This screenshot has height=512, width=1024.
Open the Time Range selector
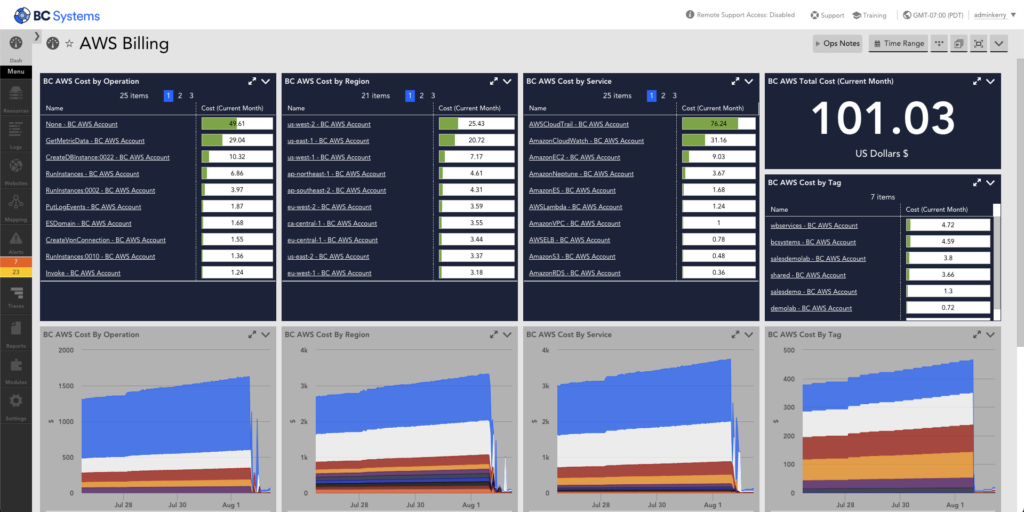pos(898,44)
